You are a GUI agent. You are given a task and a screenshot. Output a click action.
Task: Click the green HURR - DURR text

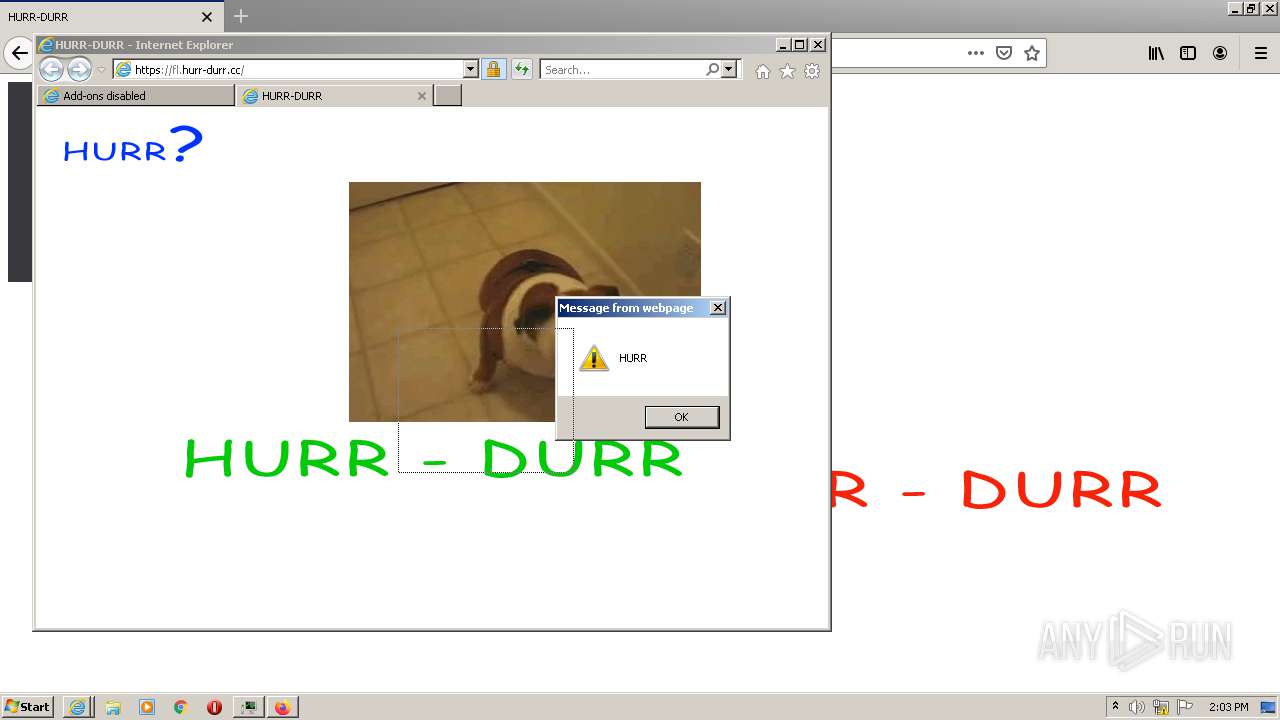click(x=434, y=458)
